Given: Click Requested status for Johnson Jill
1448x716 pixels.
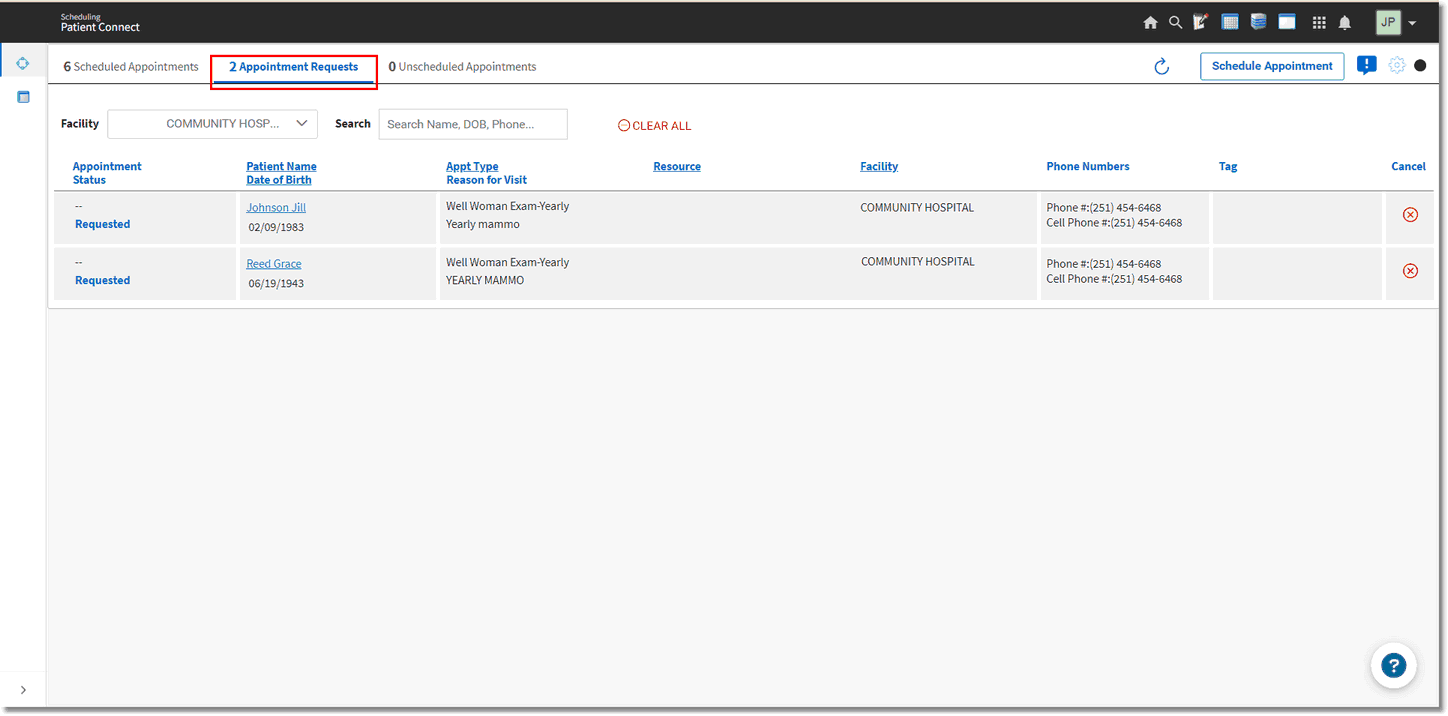Looking at the screenshot, I should [x=103, y=224].
